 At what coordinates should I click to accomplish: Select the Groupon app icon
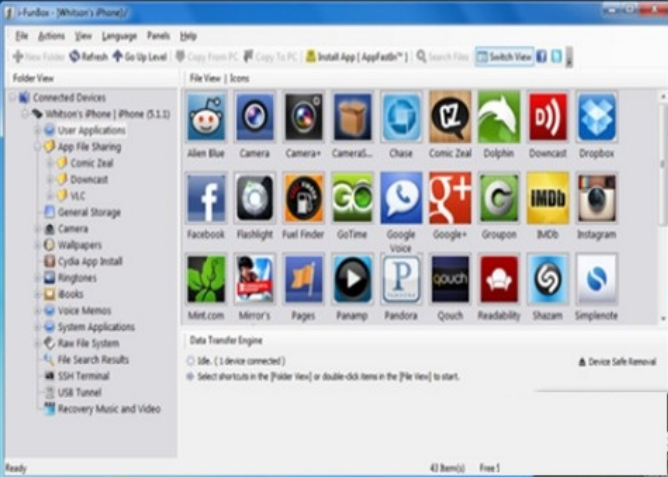(498, 198)
